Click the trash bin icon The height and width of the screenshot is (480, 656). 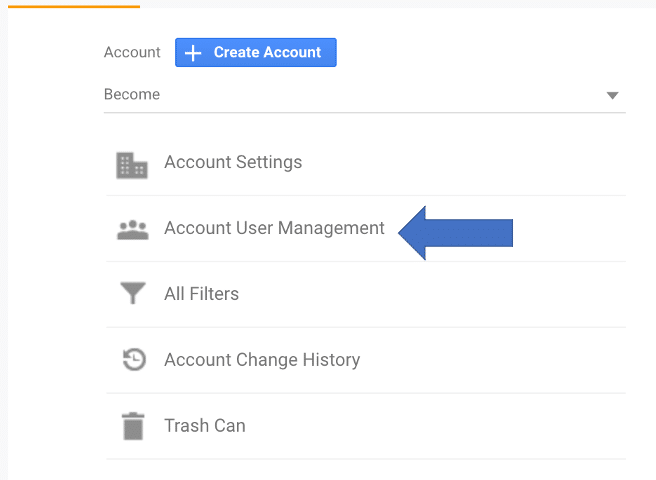click(x=133, y=426)
